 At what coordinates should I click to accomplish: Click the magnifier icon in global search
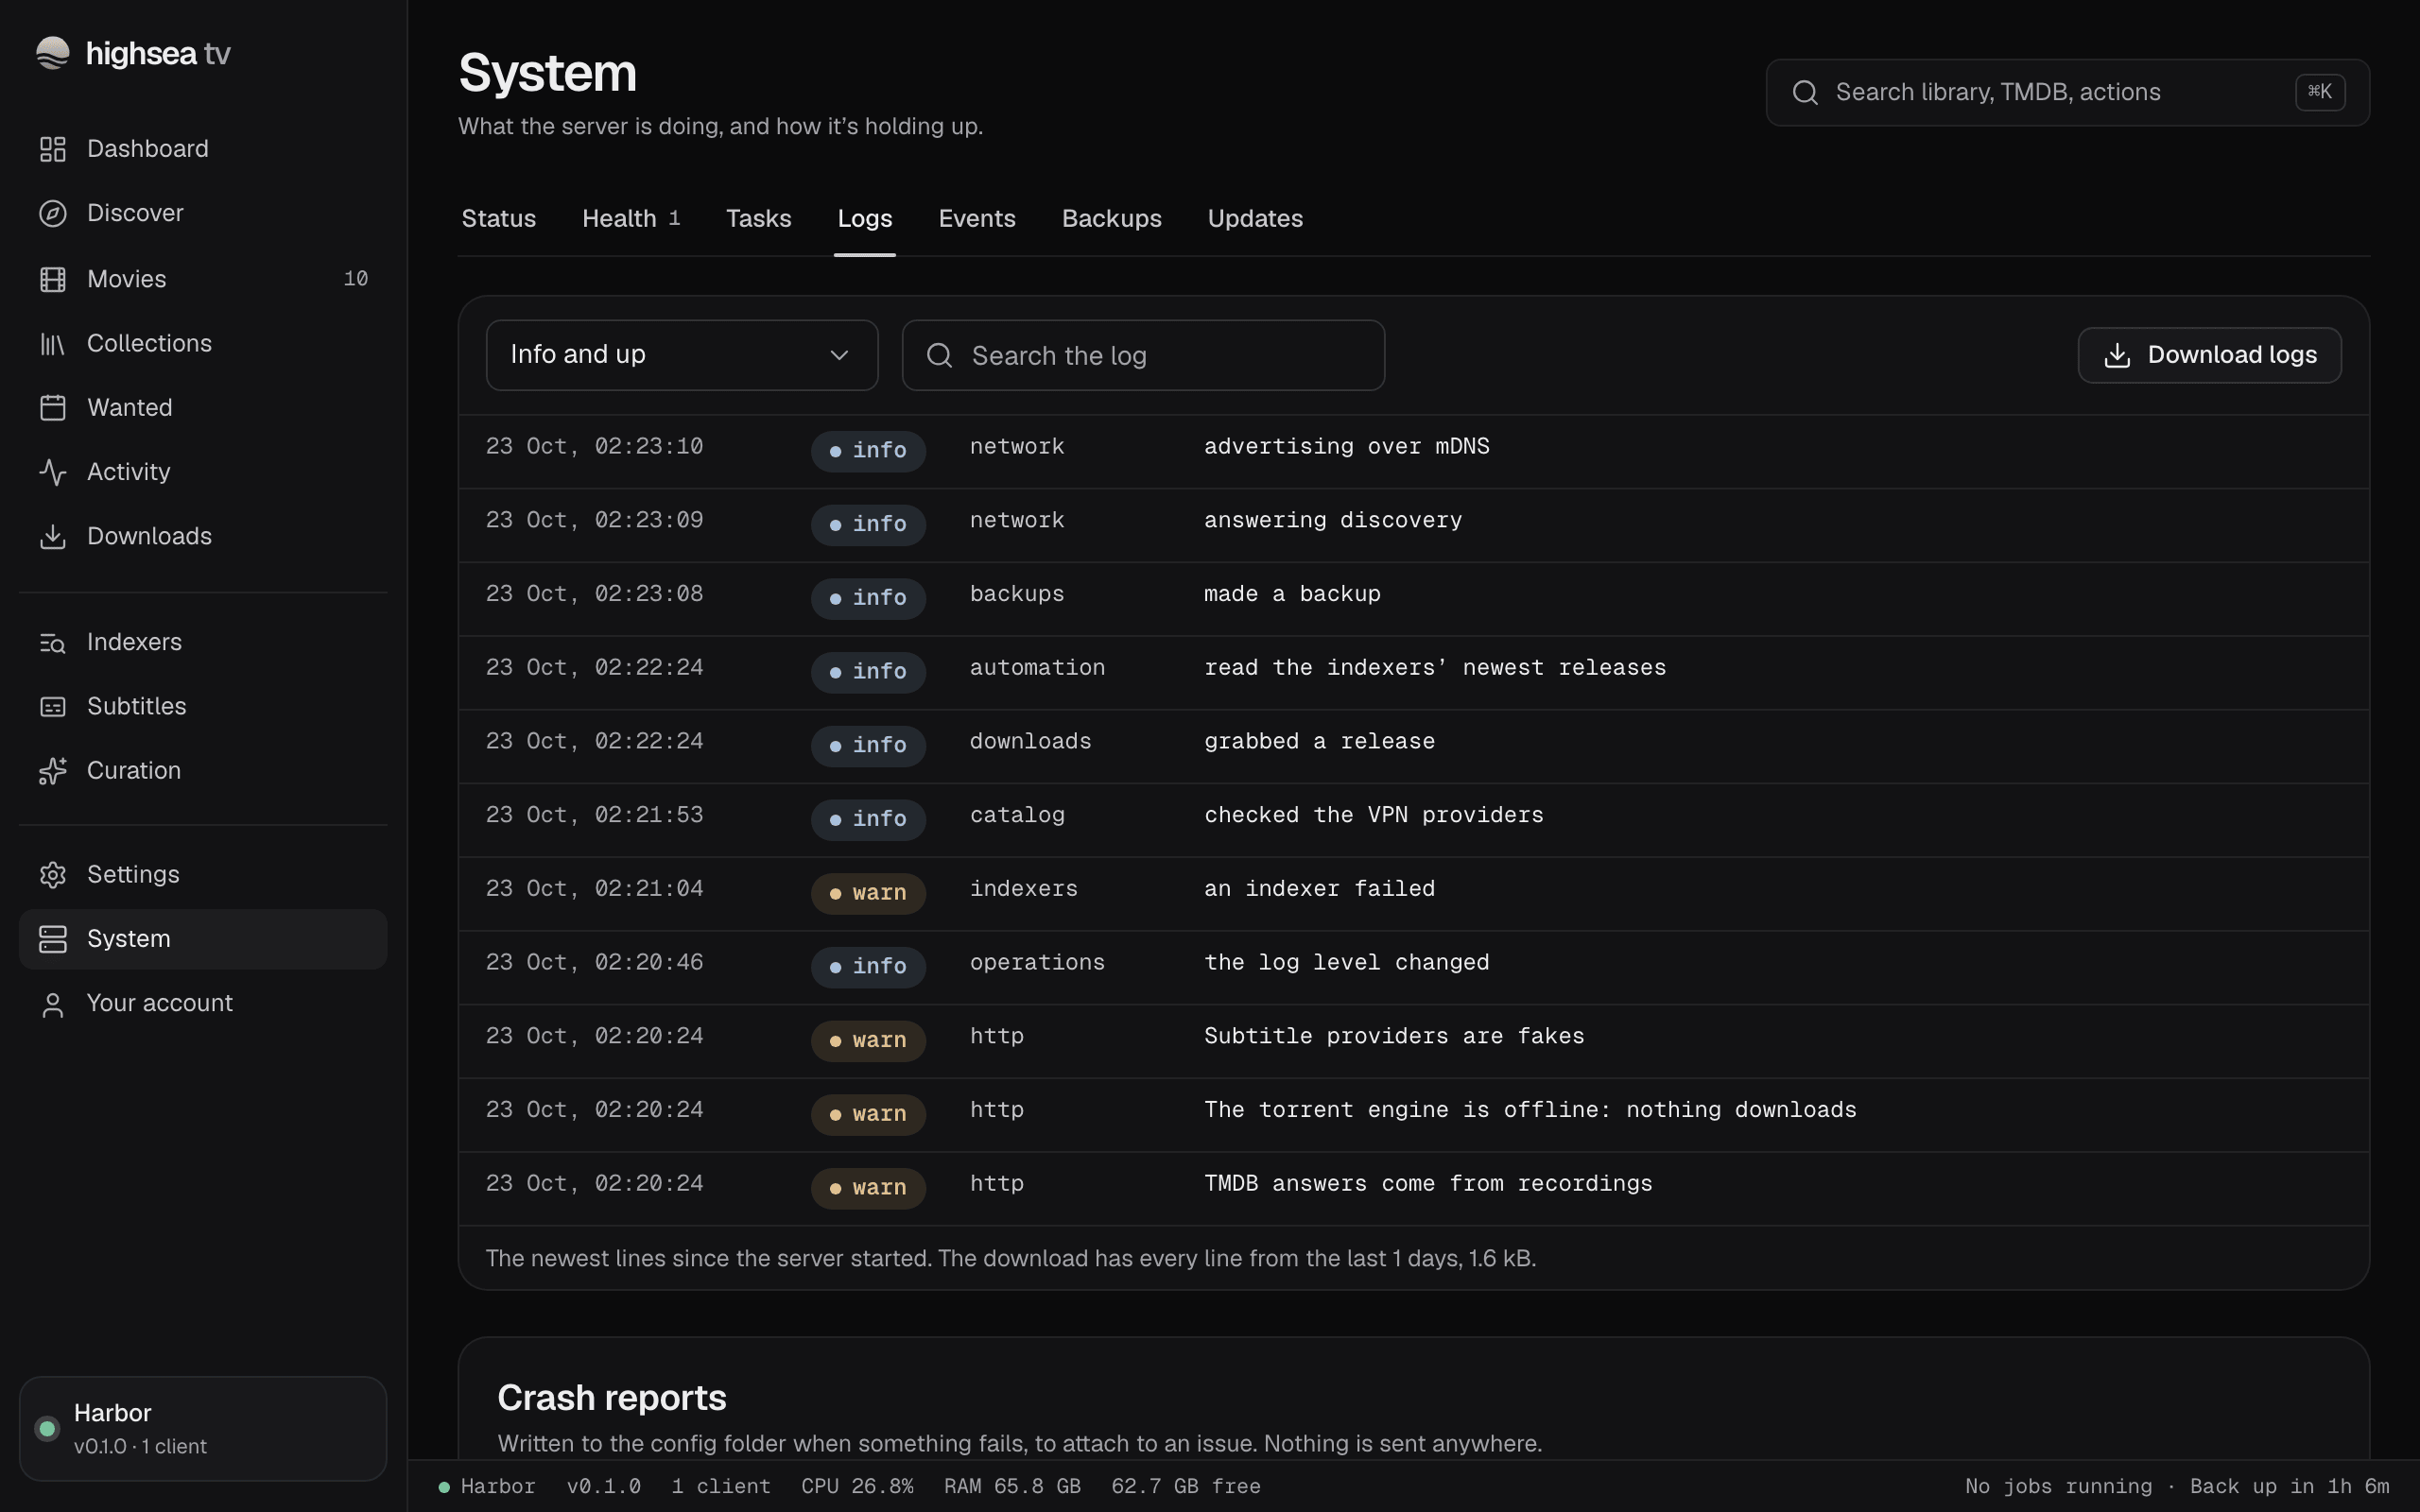pyautogui.click(x=1805, y=93)
